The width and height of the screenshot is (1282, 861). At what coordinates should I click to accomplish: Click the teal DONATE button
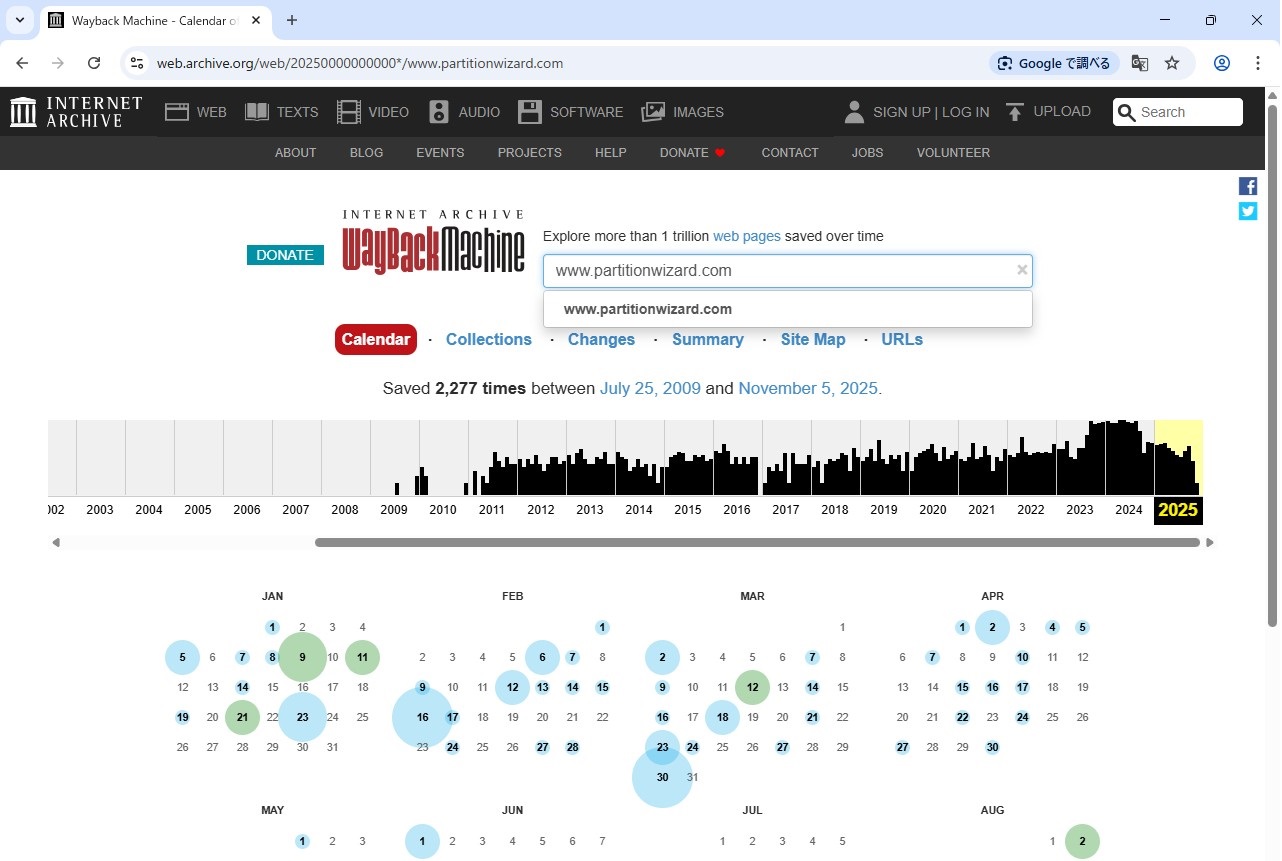click(x=285, y=255)
